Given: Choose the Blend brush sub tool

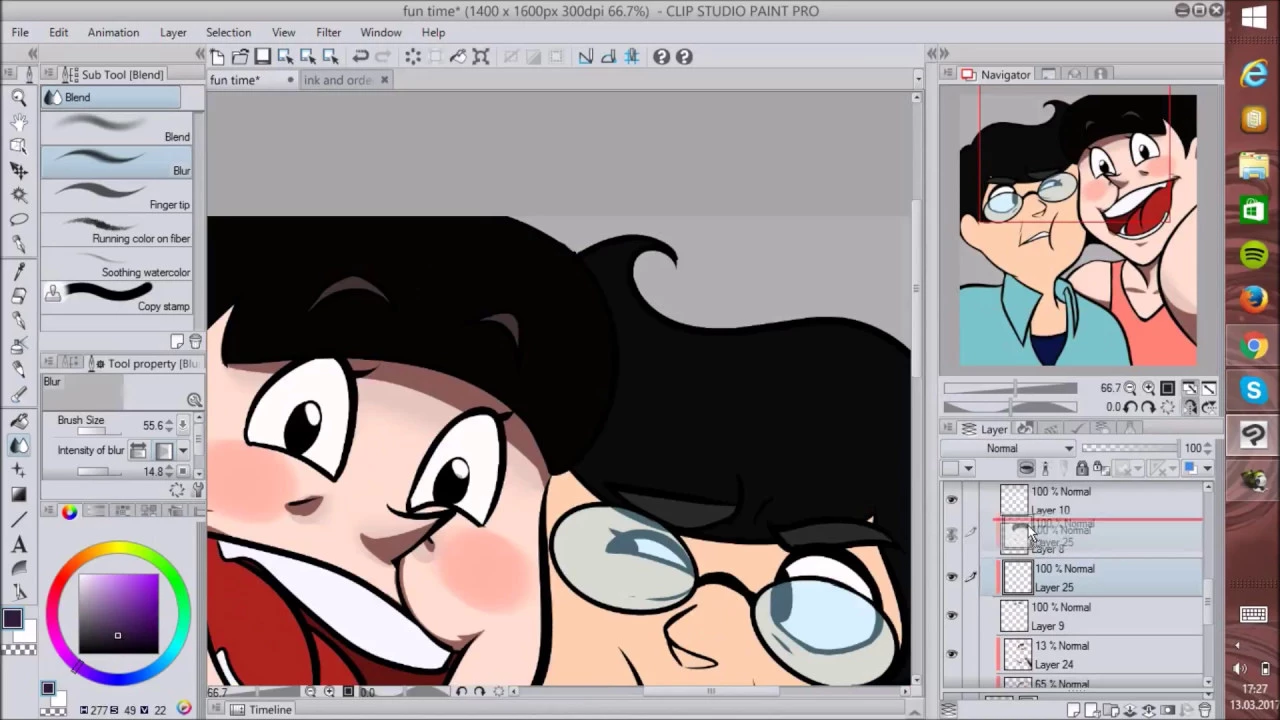Looking at the screenshot, I should click(x=117, y=128).
